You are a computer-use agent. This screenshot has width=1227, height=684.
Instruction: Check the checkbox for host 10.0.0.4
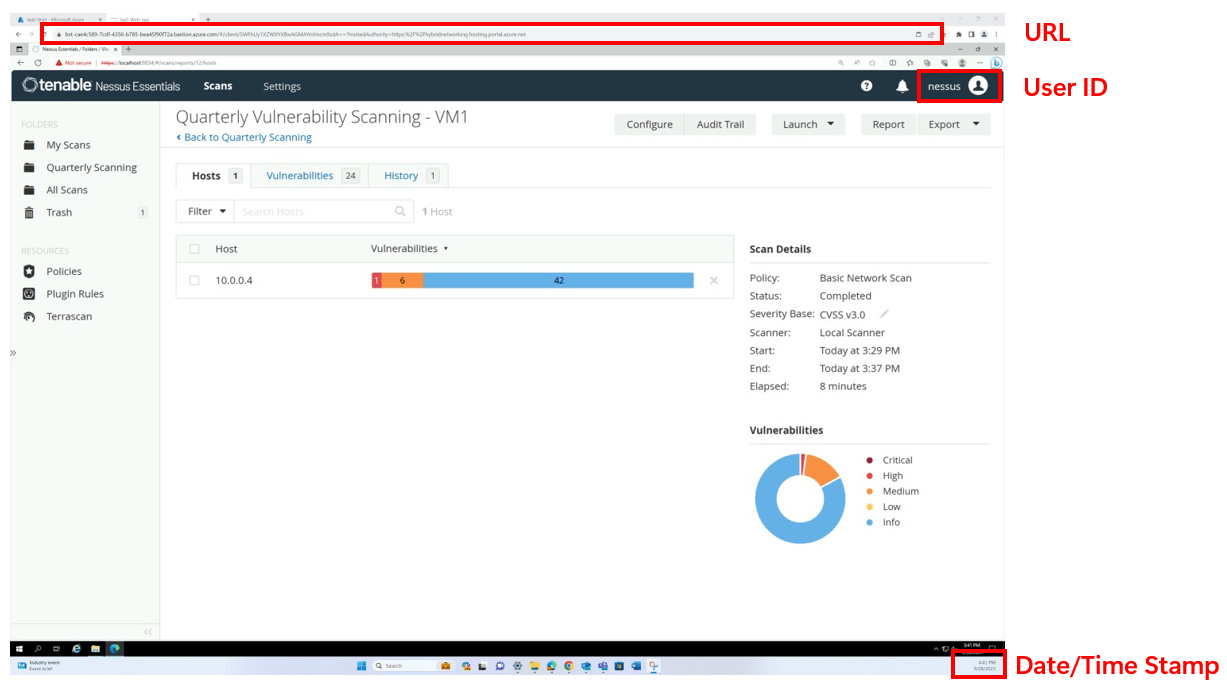[194, 280]
